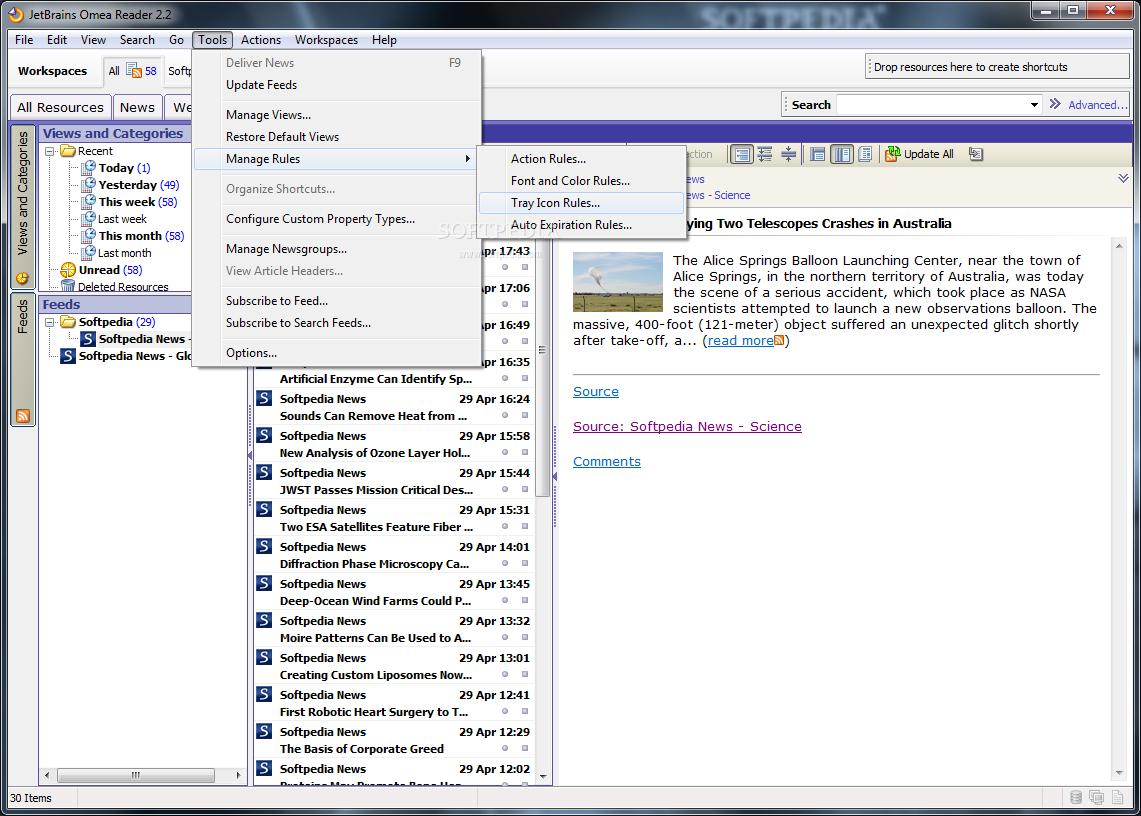Open the read more link
The image size is (1141, 816).
coord(741,341)
